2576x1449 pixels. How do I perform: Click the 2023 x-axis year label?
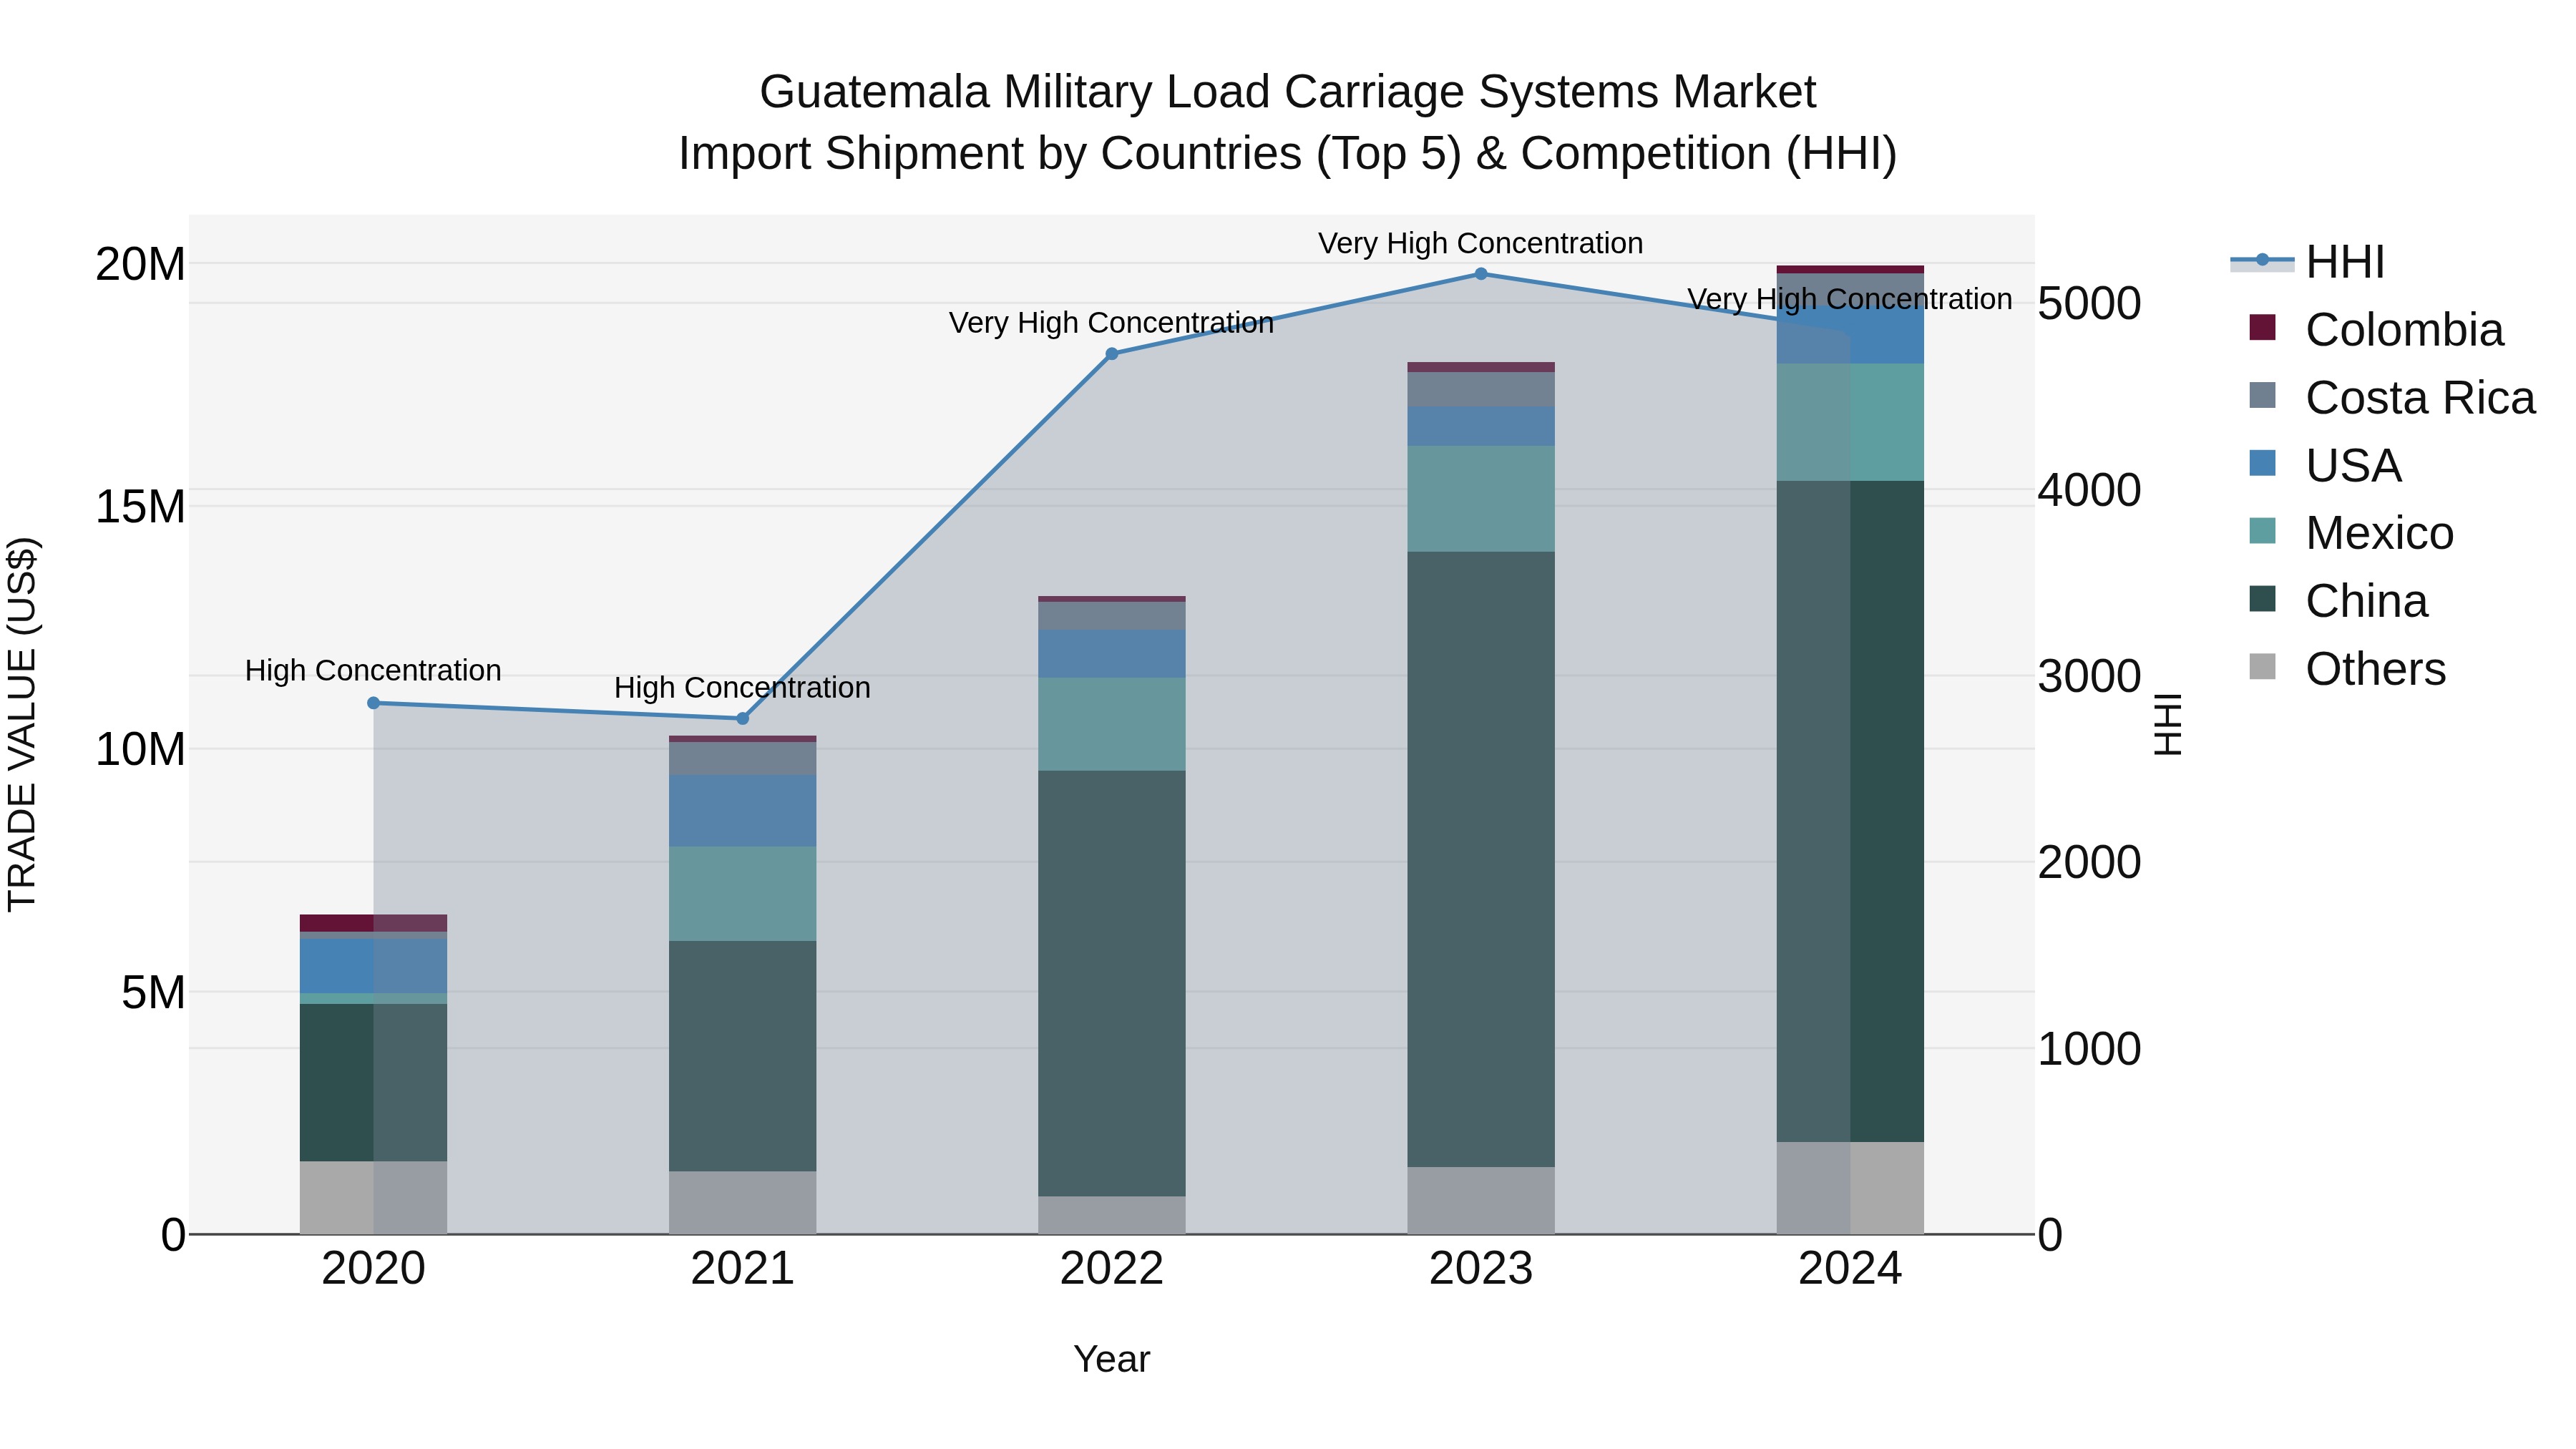[1481, 1269]
